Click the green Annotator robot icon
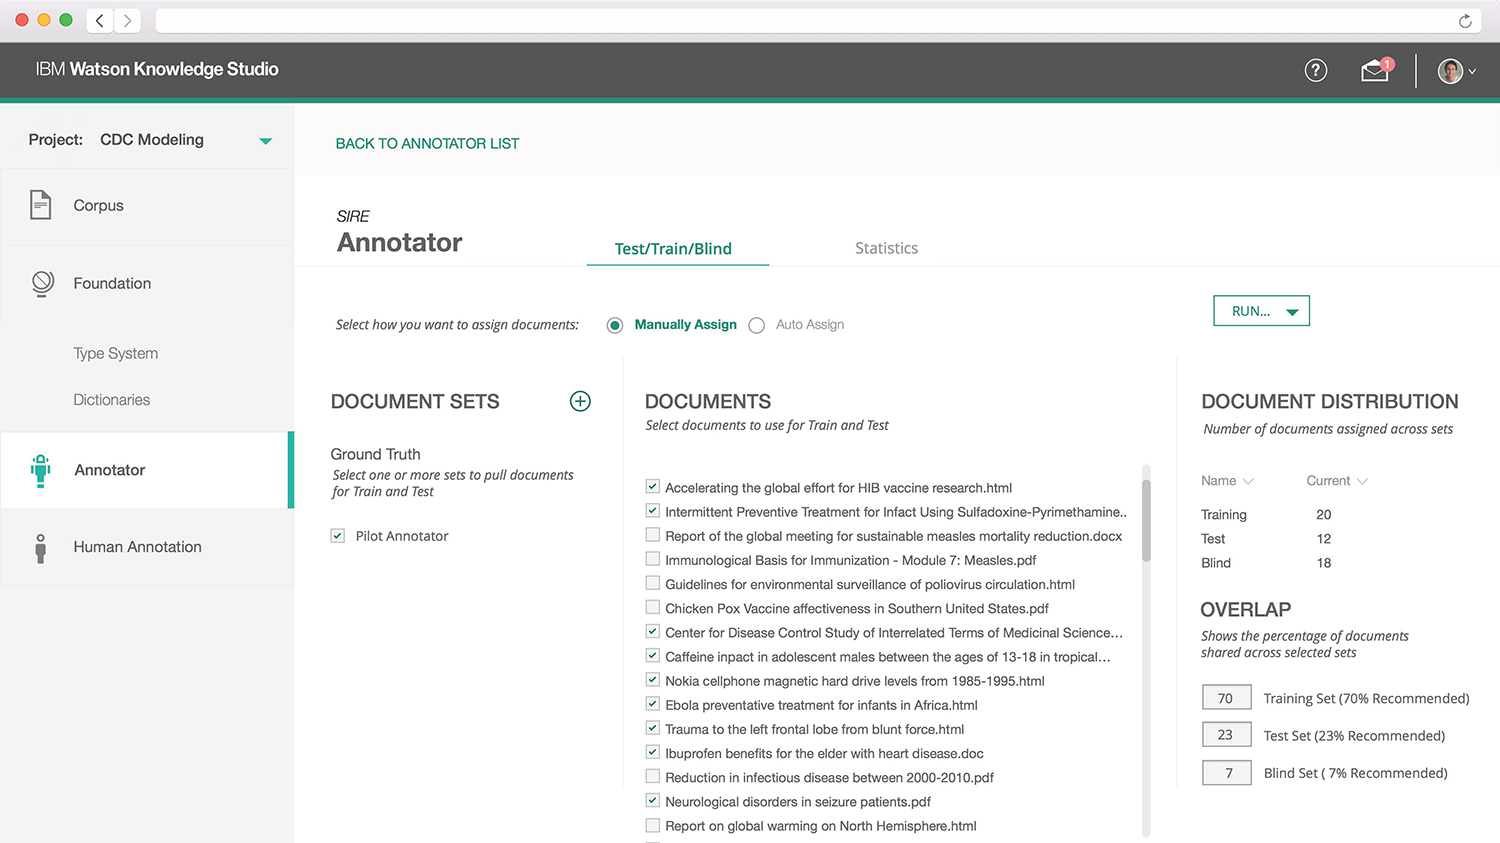 pyautogui.click(x=40, y=470)
